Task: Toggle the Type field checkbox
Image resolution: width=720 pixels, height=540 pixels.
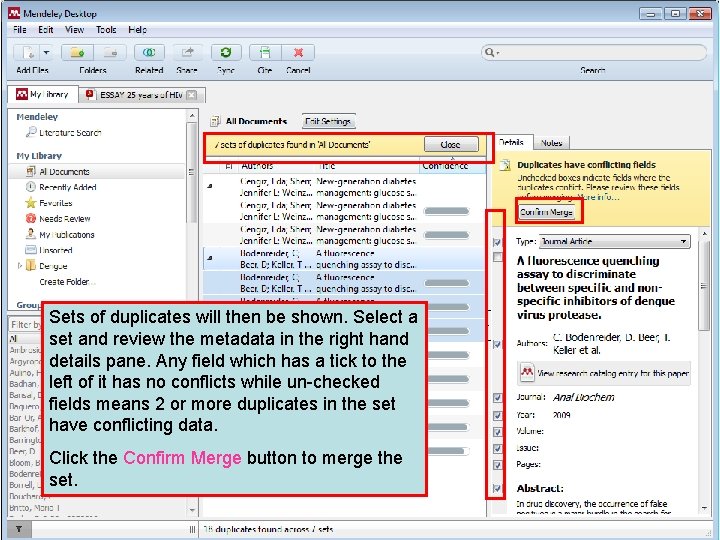Action: click(497, 242)
